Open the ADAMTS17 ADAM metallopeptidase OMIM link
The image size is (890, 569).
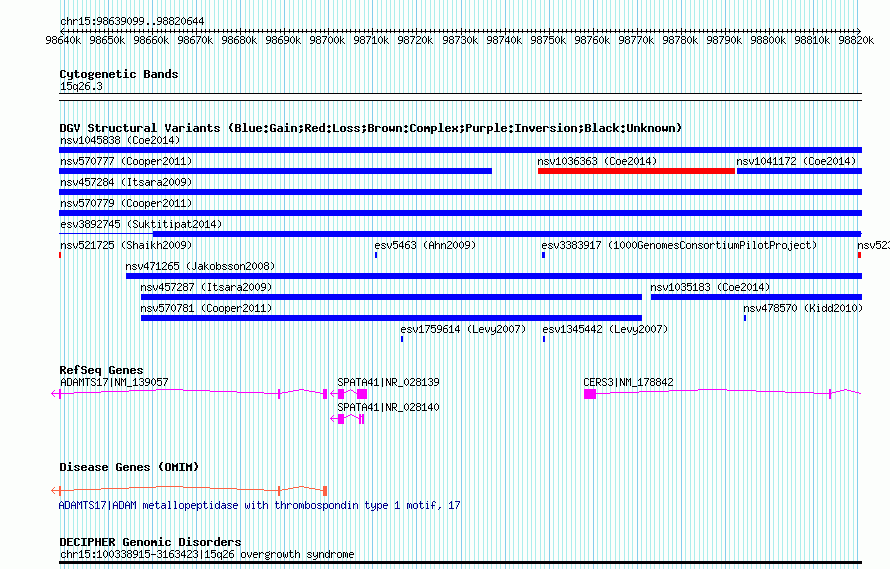259,505
